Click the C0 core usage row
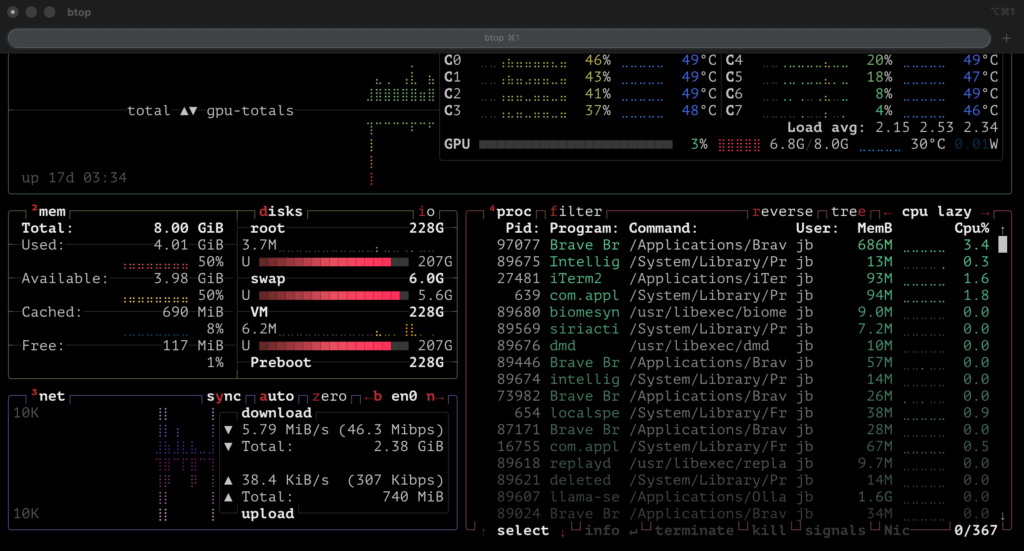The height and width of the screenshot is (551, 1024). pos(580,61)
